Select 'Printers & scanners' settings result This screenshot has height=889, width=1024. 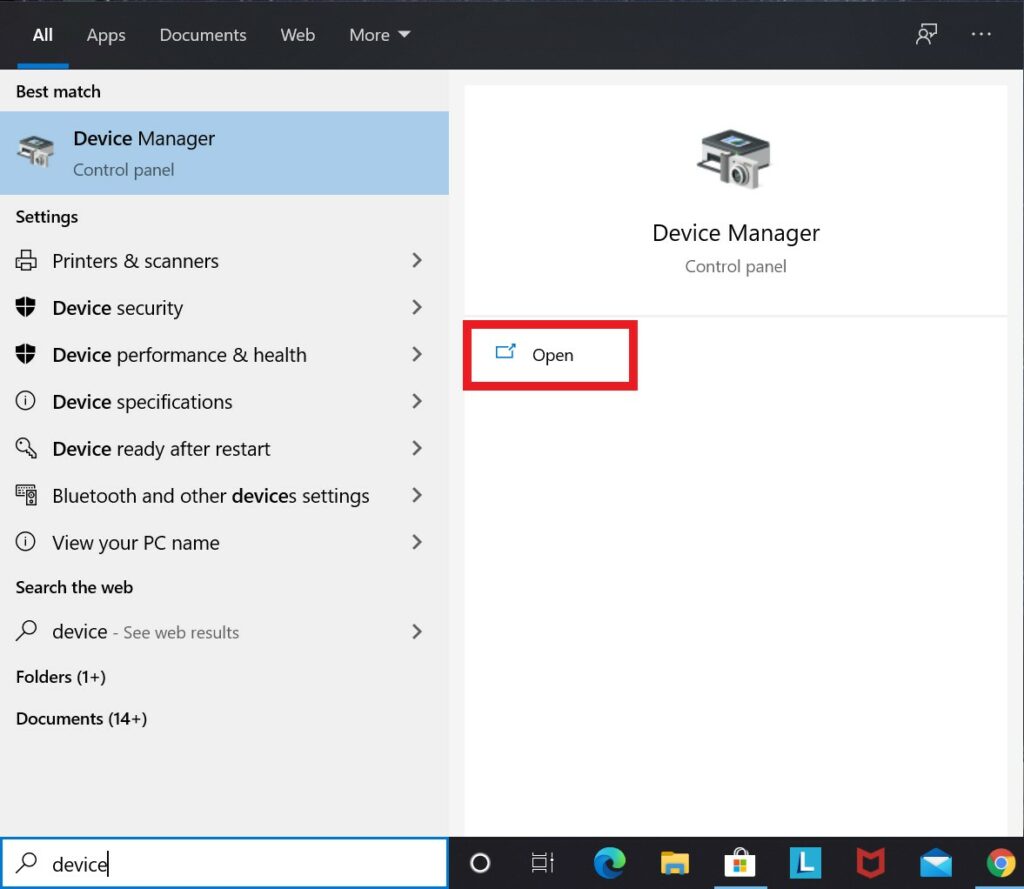224,261
